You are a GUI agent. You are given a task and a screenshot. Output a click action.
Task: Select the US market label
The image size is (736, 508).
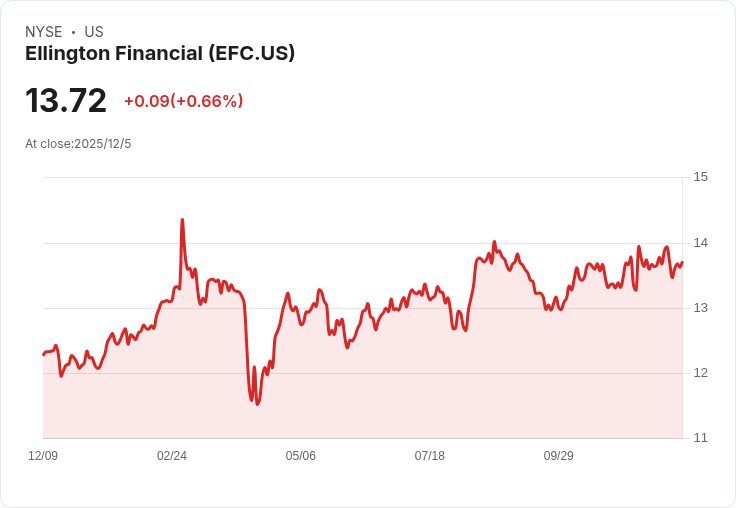(x=94, y=32)
